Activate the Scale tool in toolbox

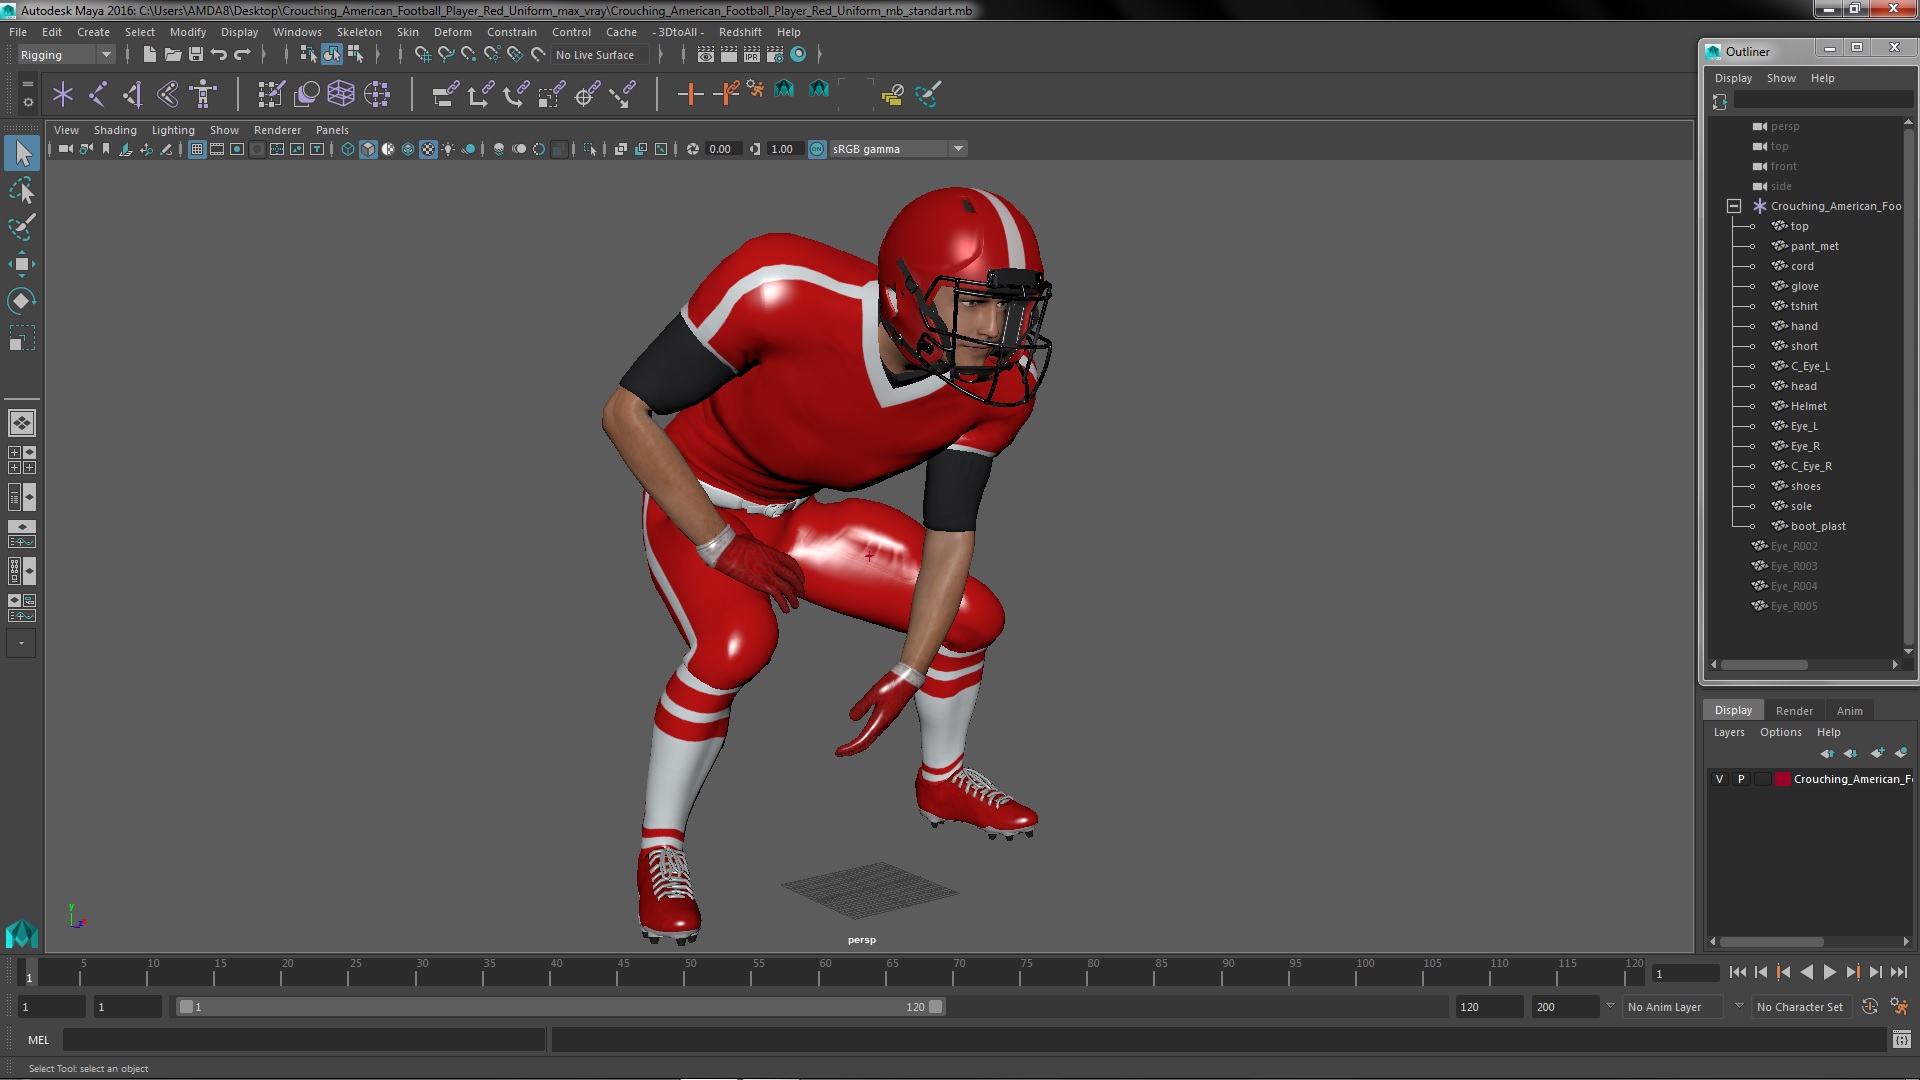22,338
